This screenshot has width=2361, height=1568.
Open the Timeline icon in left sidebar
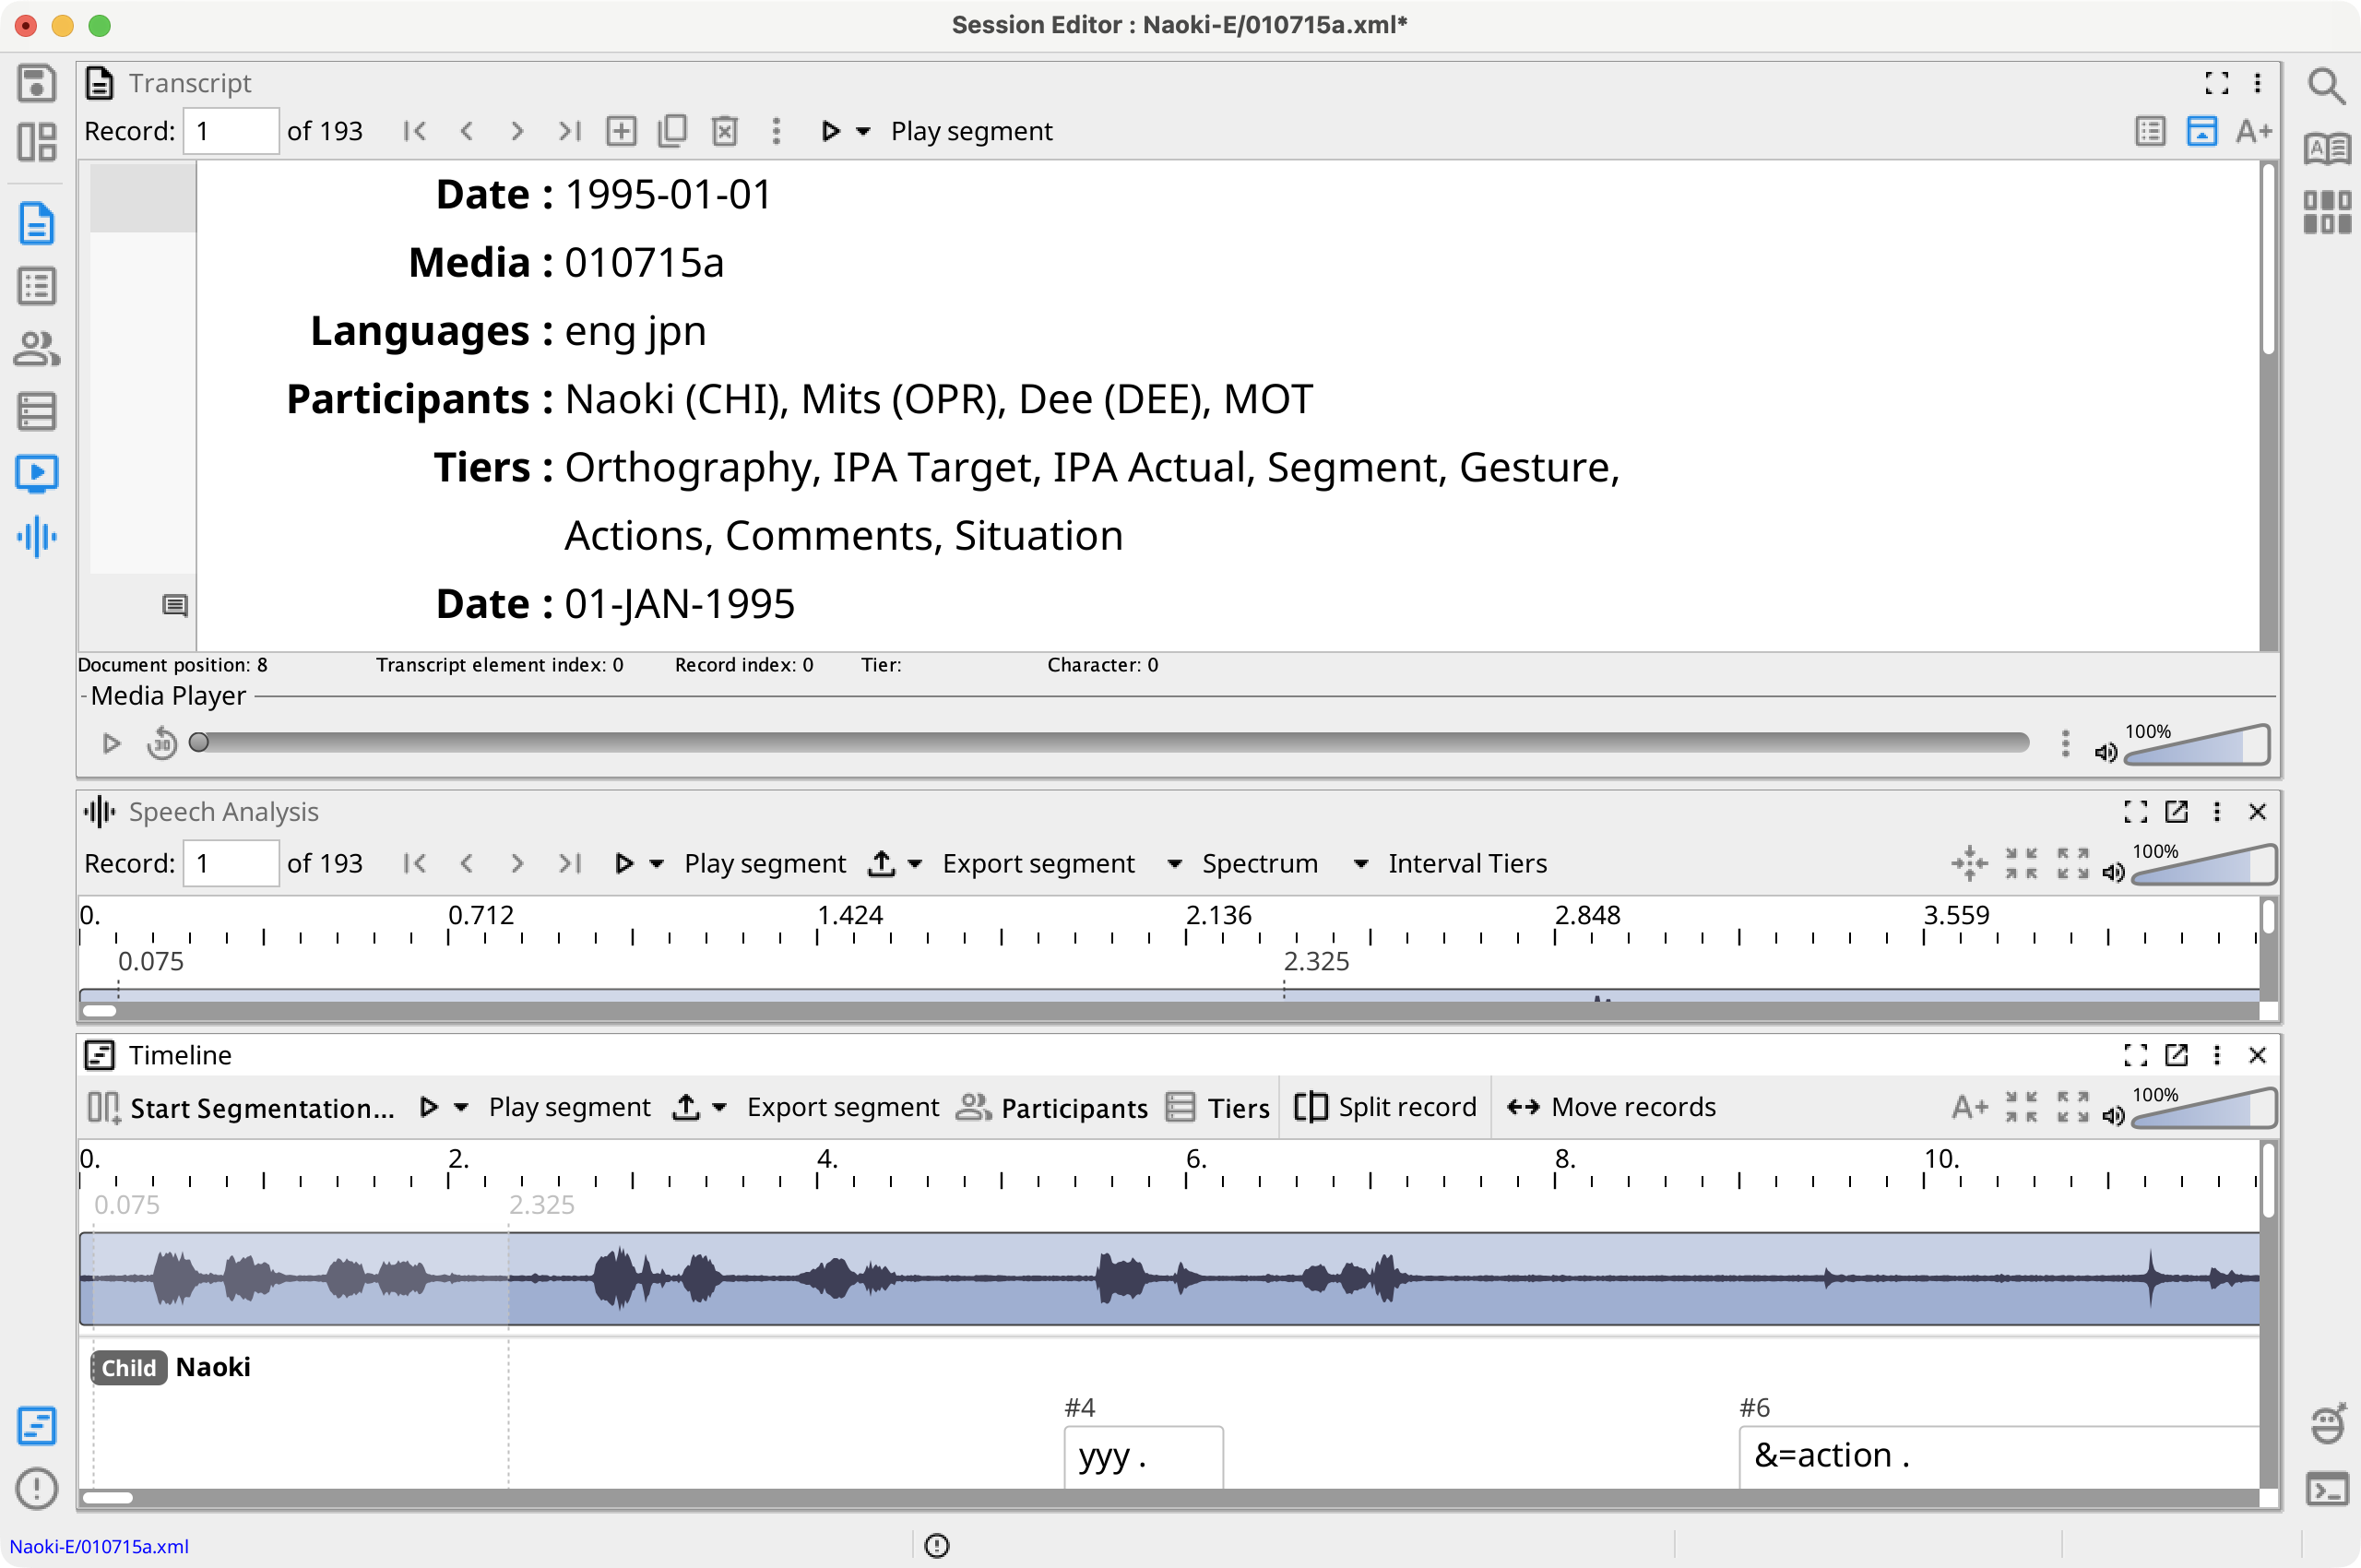pos(37,1426)
